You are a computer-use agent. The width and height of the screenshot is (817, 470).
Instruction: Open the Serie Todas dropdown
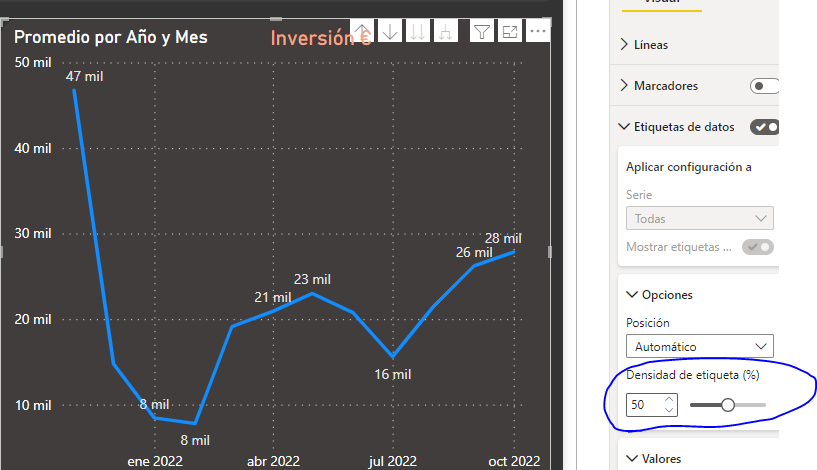coord(700,218)
